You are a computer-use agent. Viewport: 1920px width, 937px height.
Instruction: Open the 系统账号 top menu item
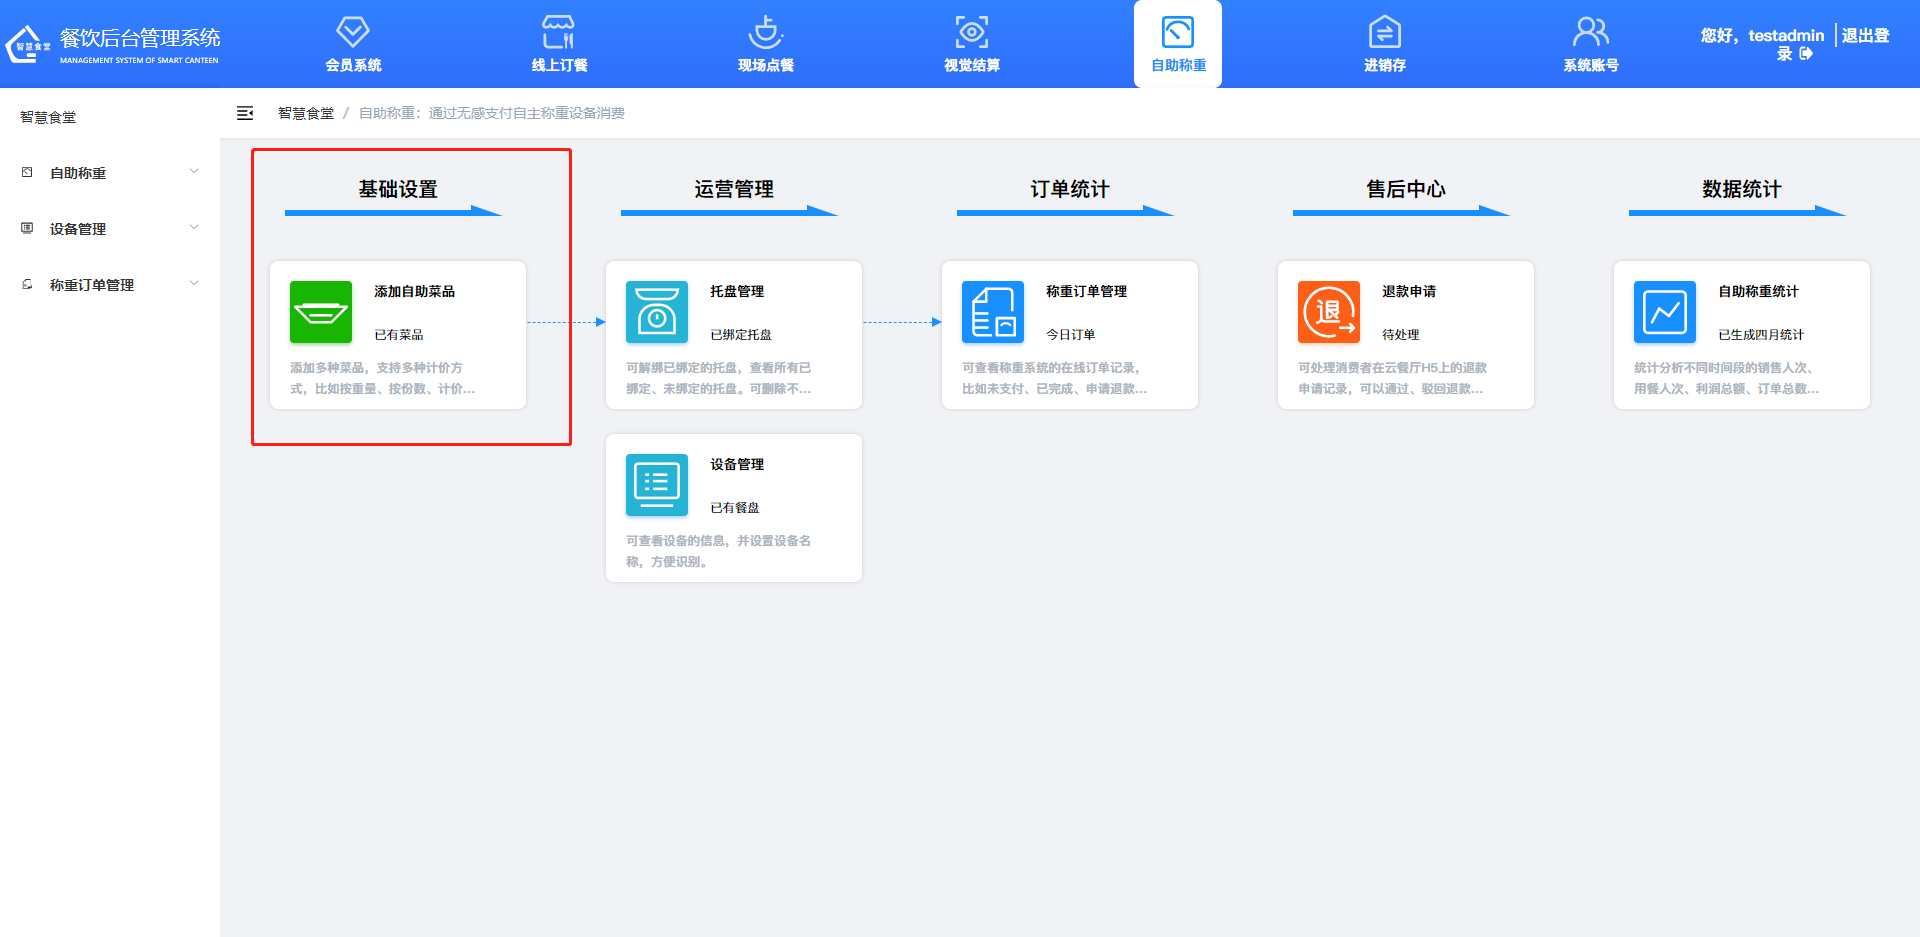tap(1590, 44)
